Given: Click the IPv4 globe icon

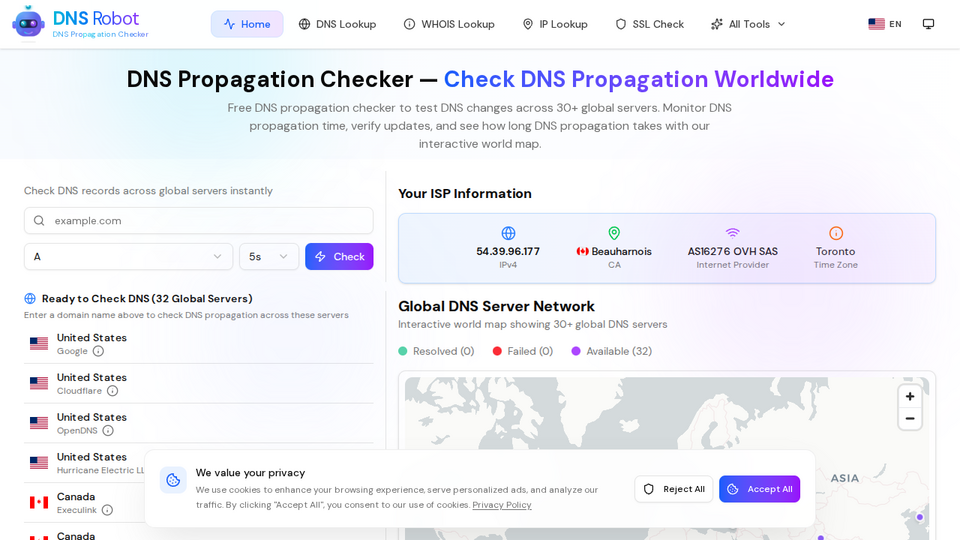Looking at the screenshot, I should (x=508, y=233).
